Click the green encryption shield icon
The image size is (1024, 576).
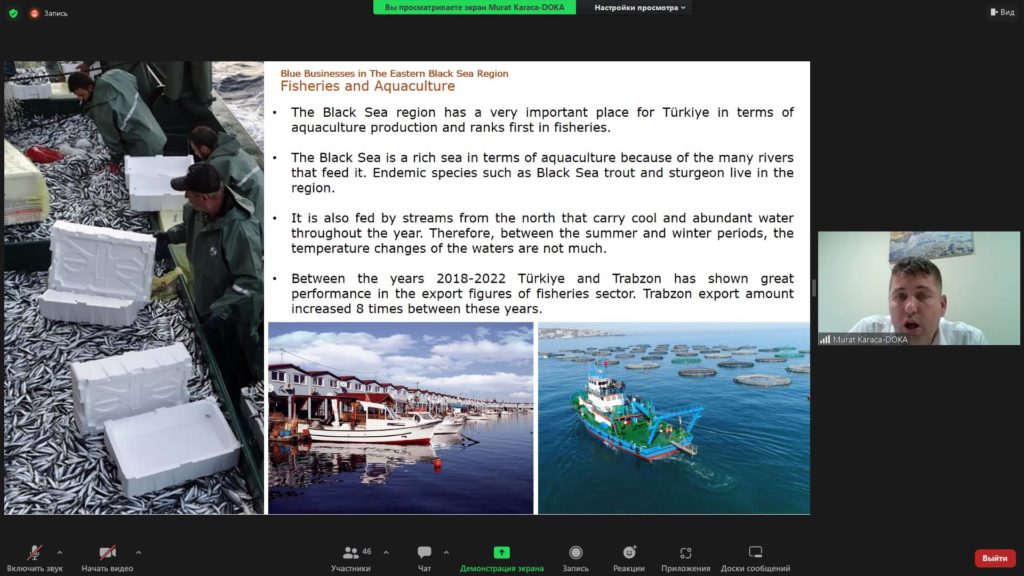pyautogui.click(x=13, y=13)
